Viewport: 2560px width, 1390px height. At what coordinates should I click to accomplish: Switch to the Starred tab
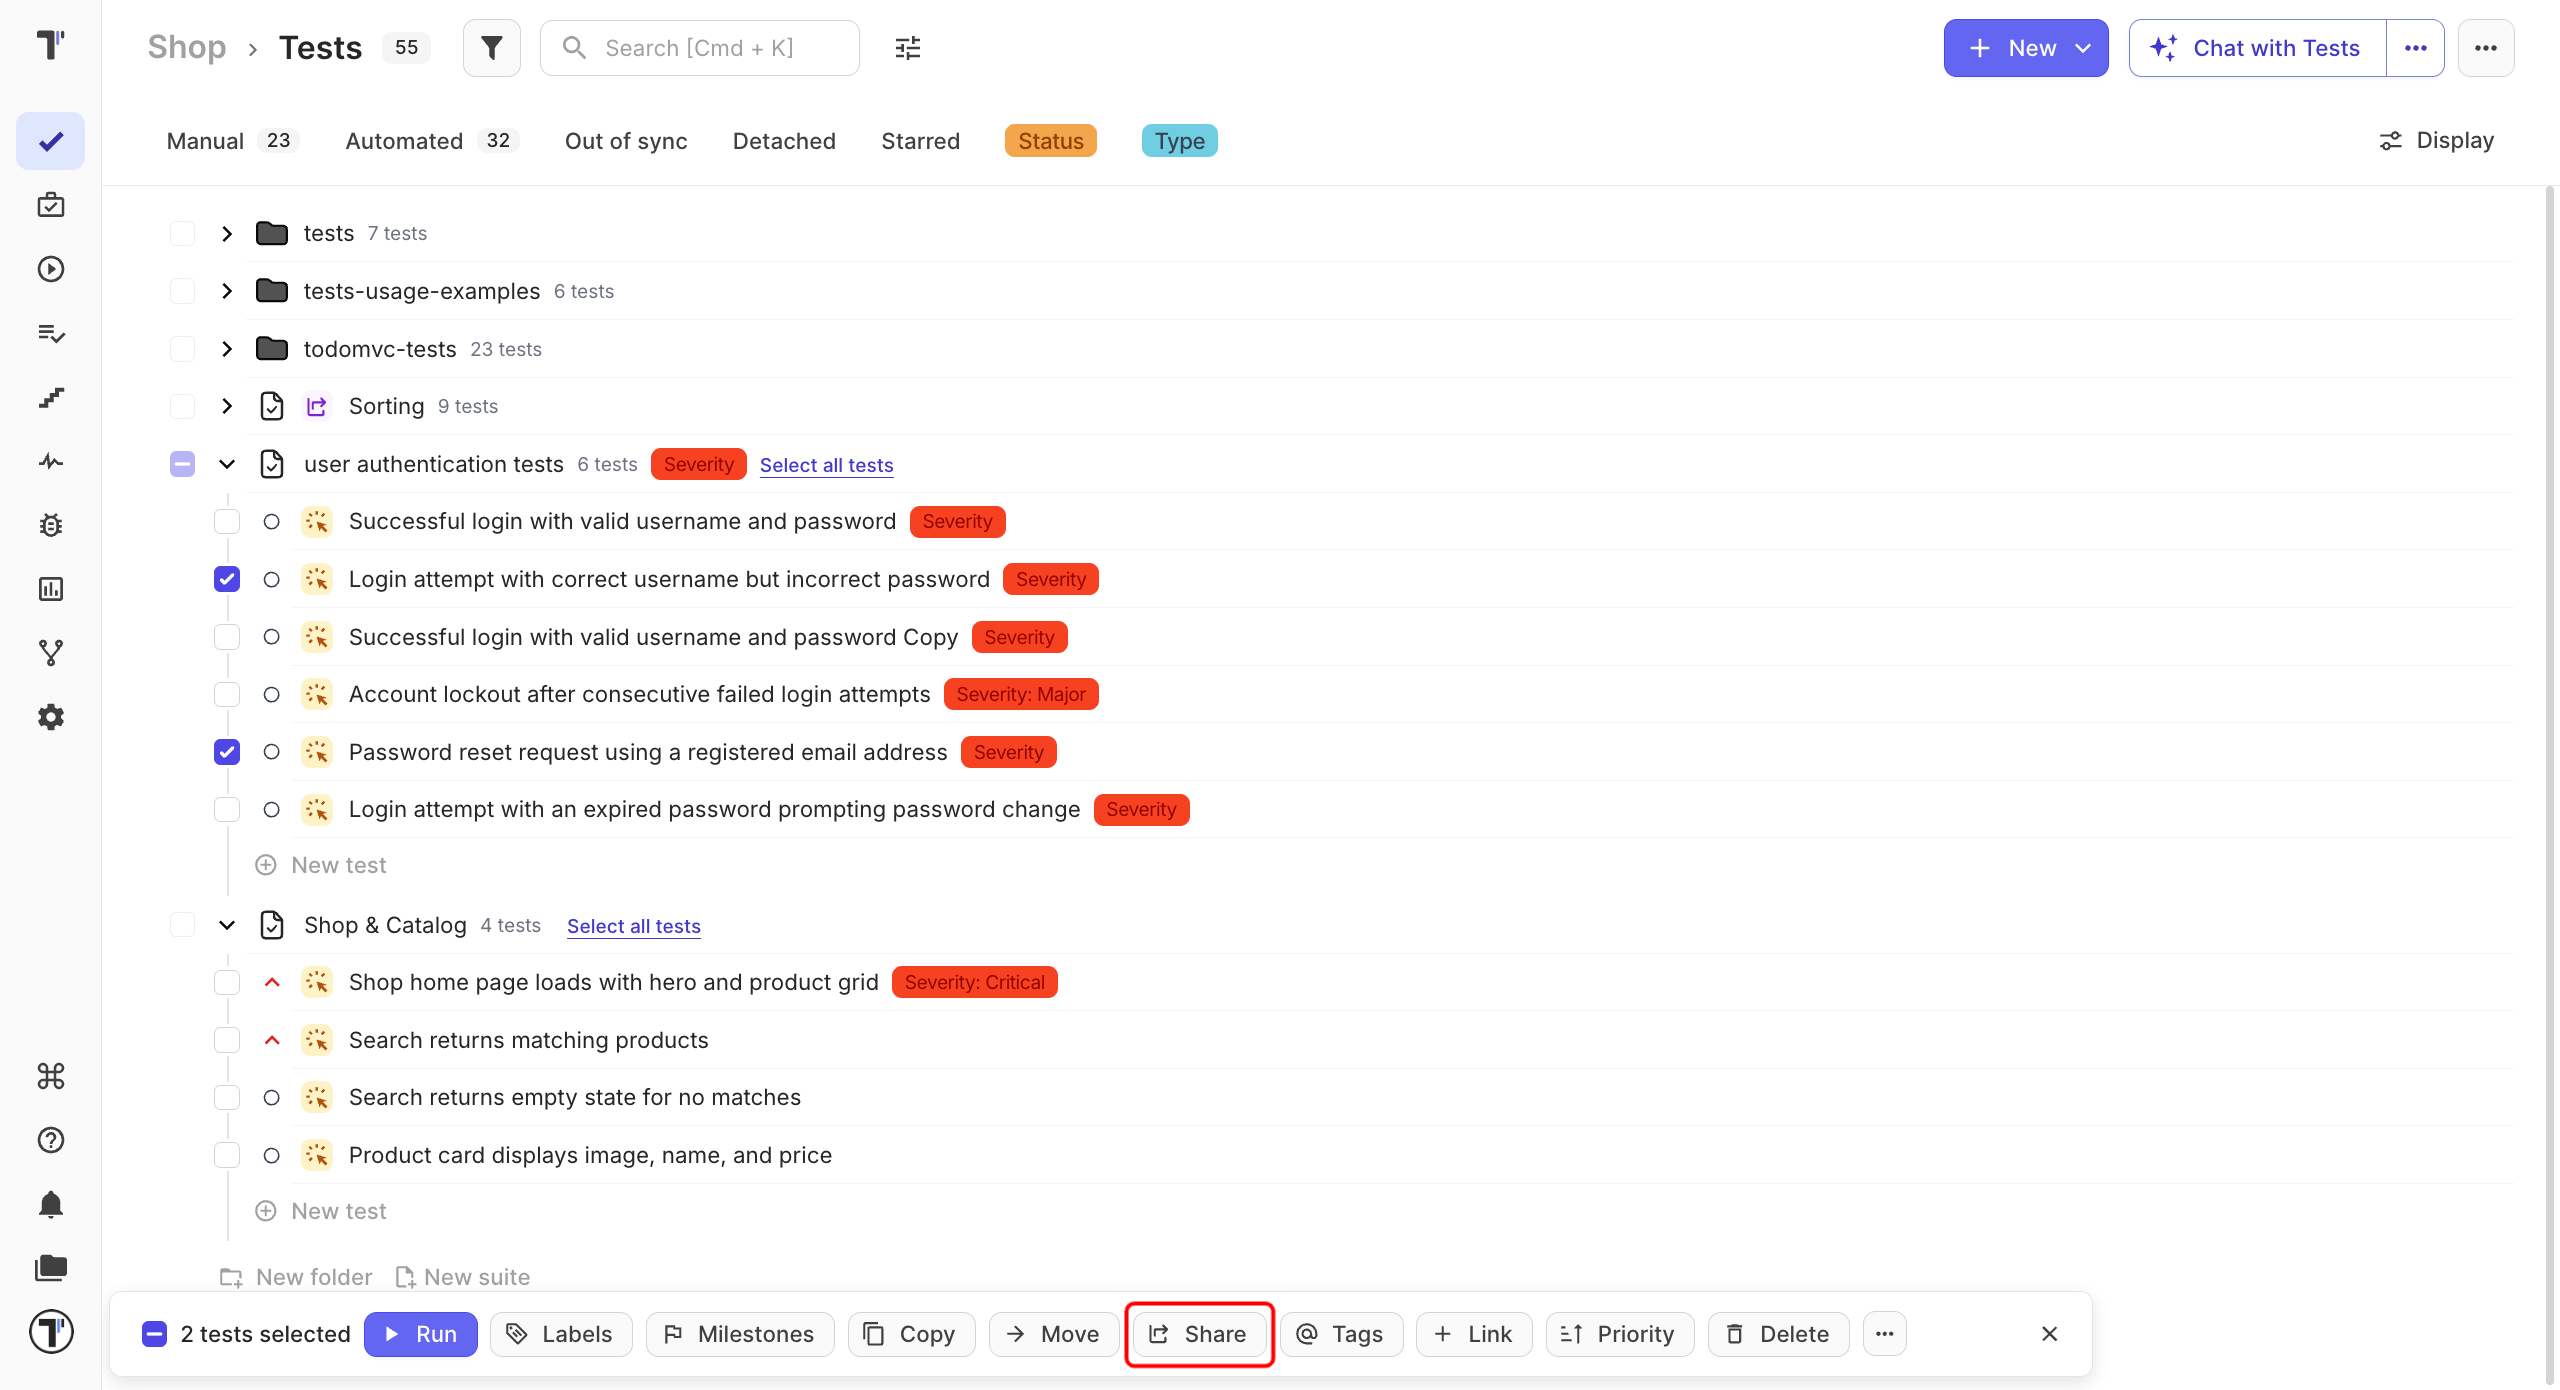tap(920, 141)
